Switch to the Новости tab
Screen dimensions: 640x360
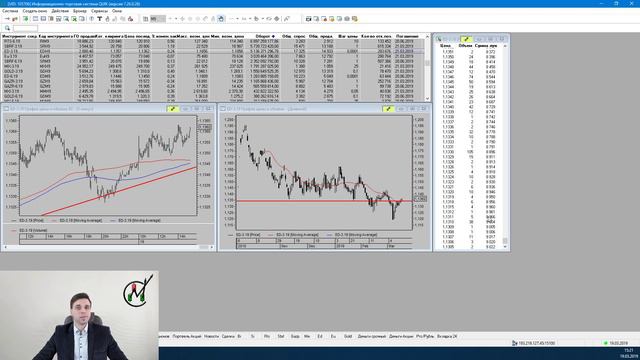point(211,336)
